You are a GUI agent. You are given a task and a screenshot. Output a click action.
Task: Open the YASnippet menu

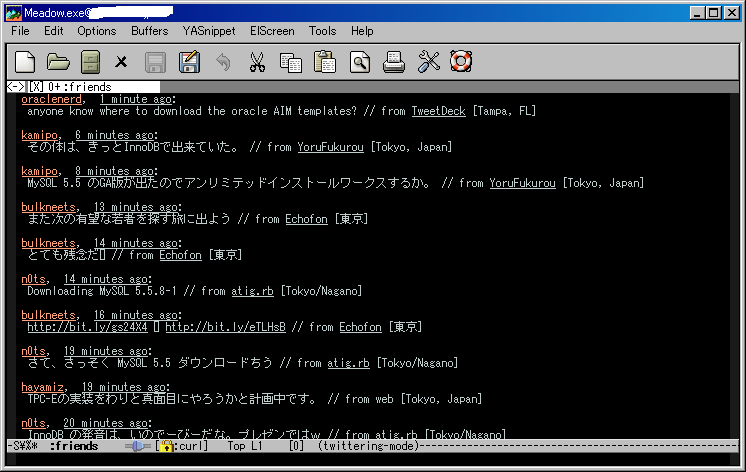click(209, 31)
